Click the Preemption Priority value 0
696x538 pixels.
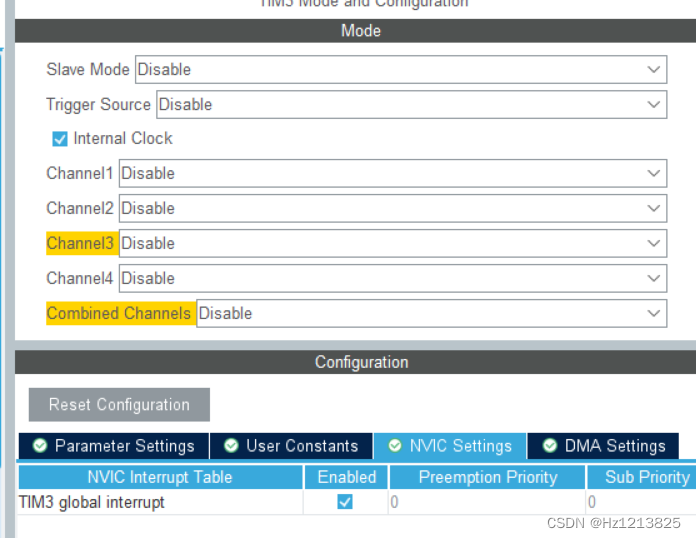(394, 502)
